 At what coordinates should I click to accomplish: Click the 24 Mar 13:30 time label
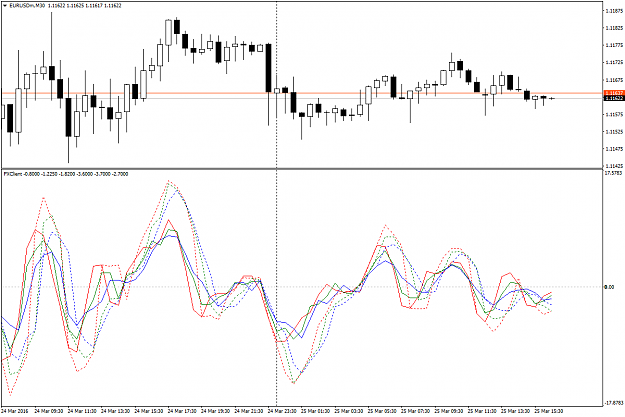(115, 411)
